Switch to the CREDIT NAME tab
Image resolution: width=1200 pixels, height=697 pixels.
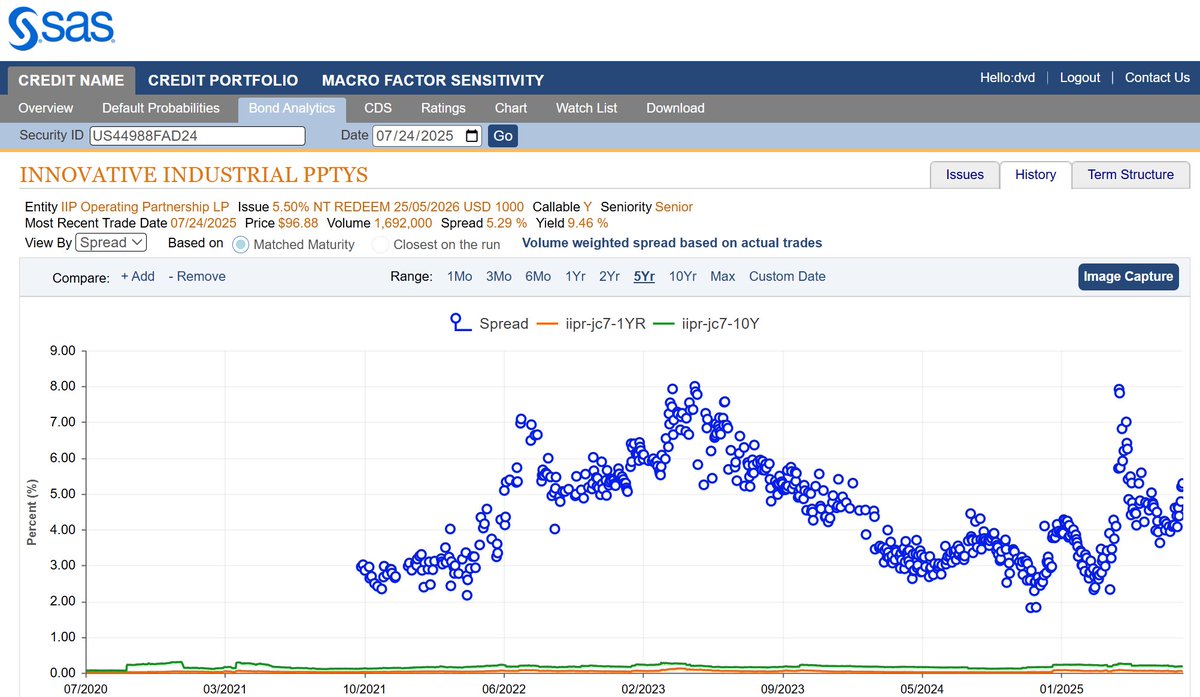(71, 80)
